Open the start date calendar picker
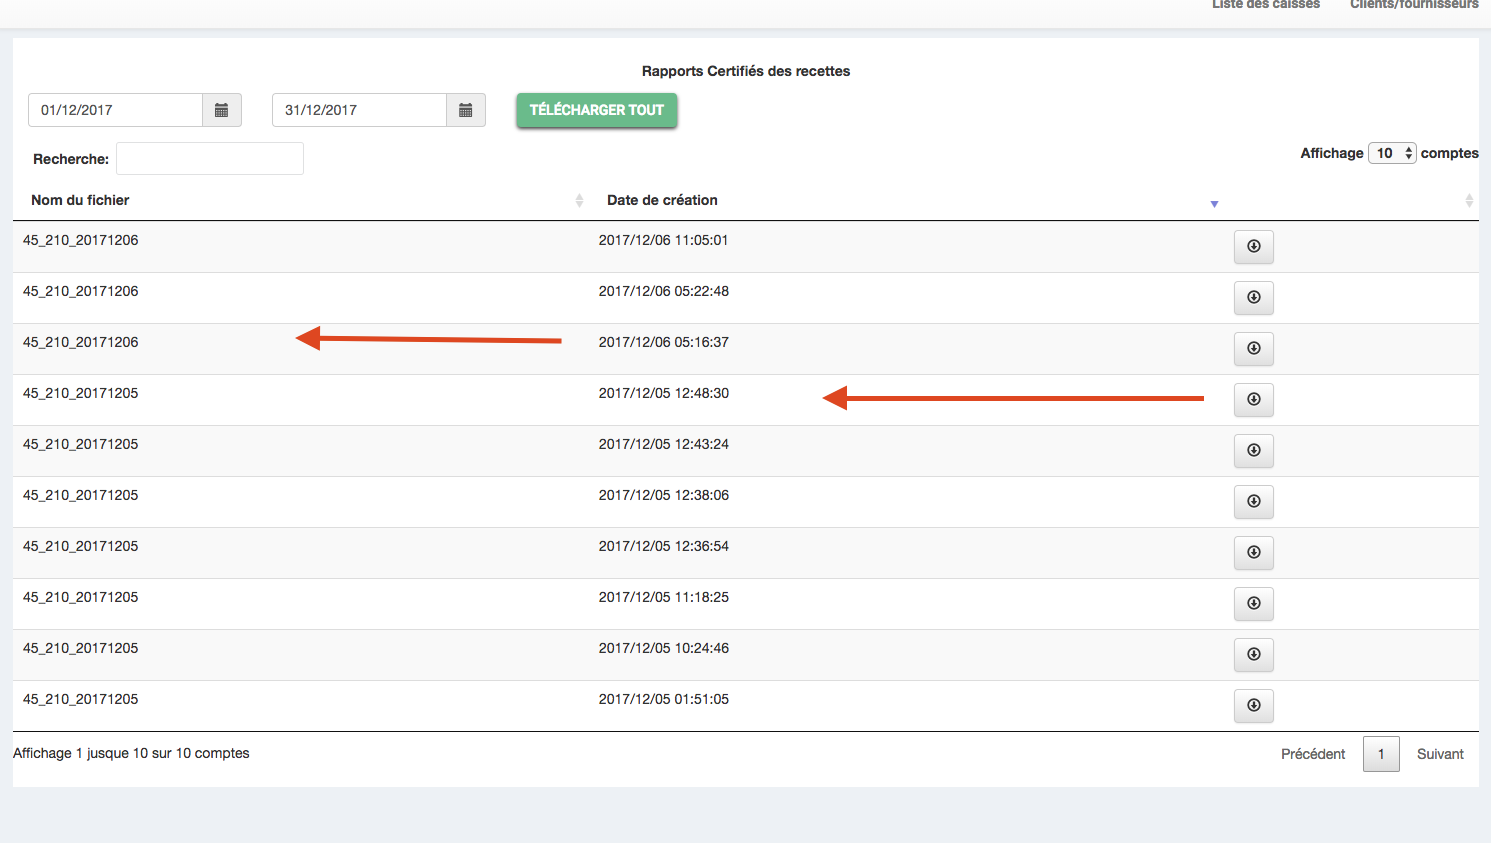This screenshot has width=1491, height=843. [x=222, y=110]
